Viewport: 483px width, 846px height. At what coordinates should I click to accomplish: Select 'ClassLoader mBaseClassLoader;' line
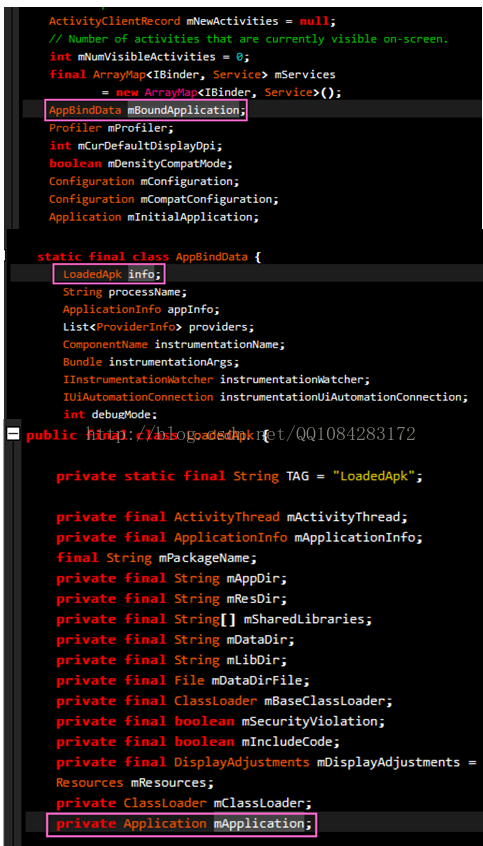(225, 701)
